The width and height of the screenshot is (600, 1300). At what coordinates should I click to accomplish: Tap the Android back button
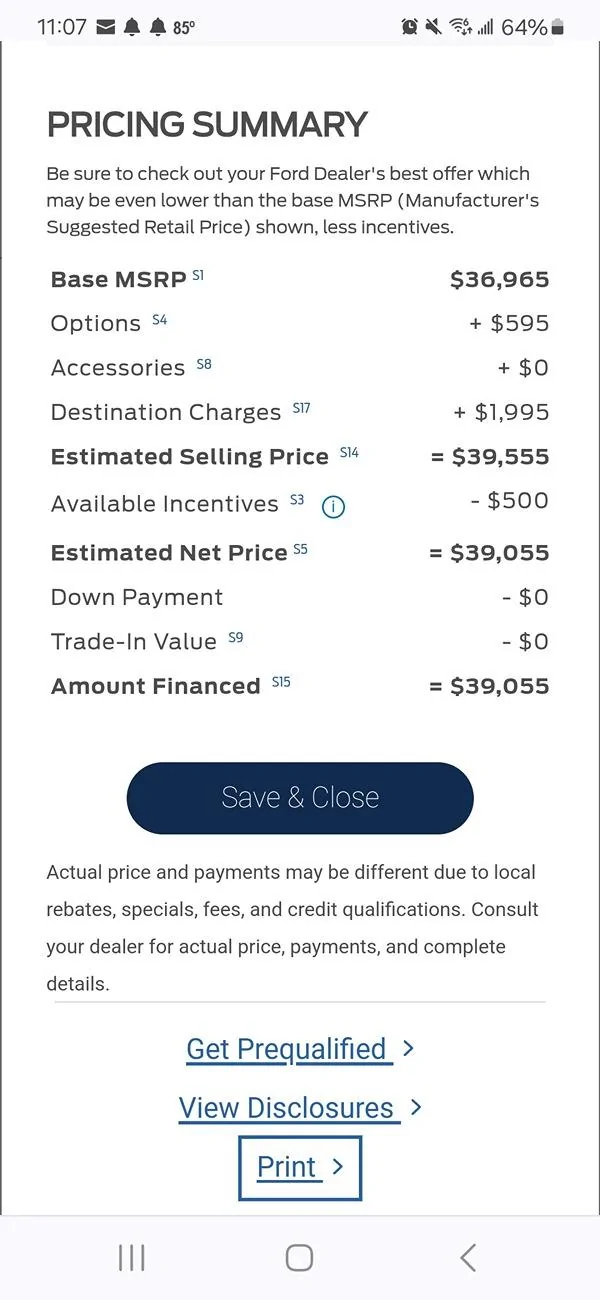point(467,1258)
